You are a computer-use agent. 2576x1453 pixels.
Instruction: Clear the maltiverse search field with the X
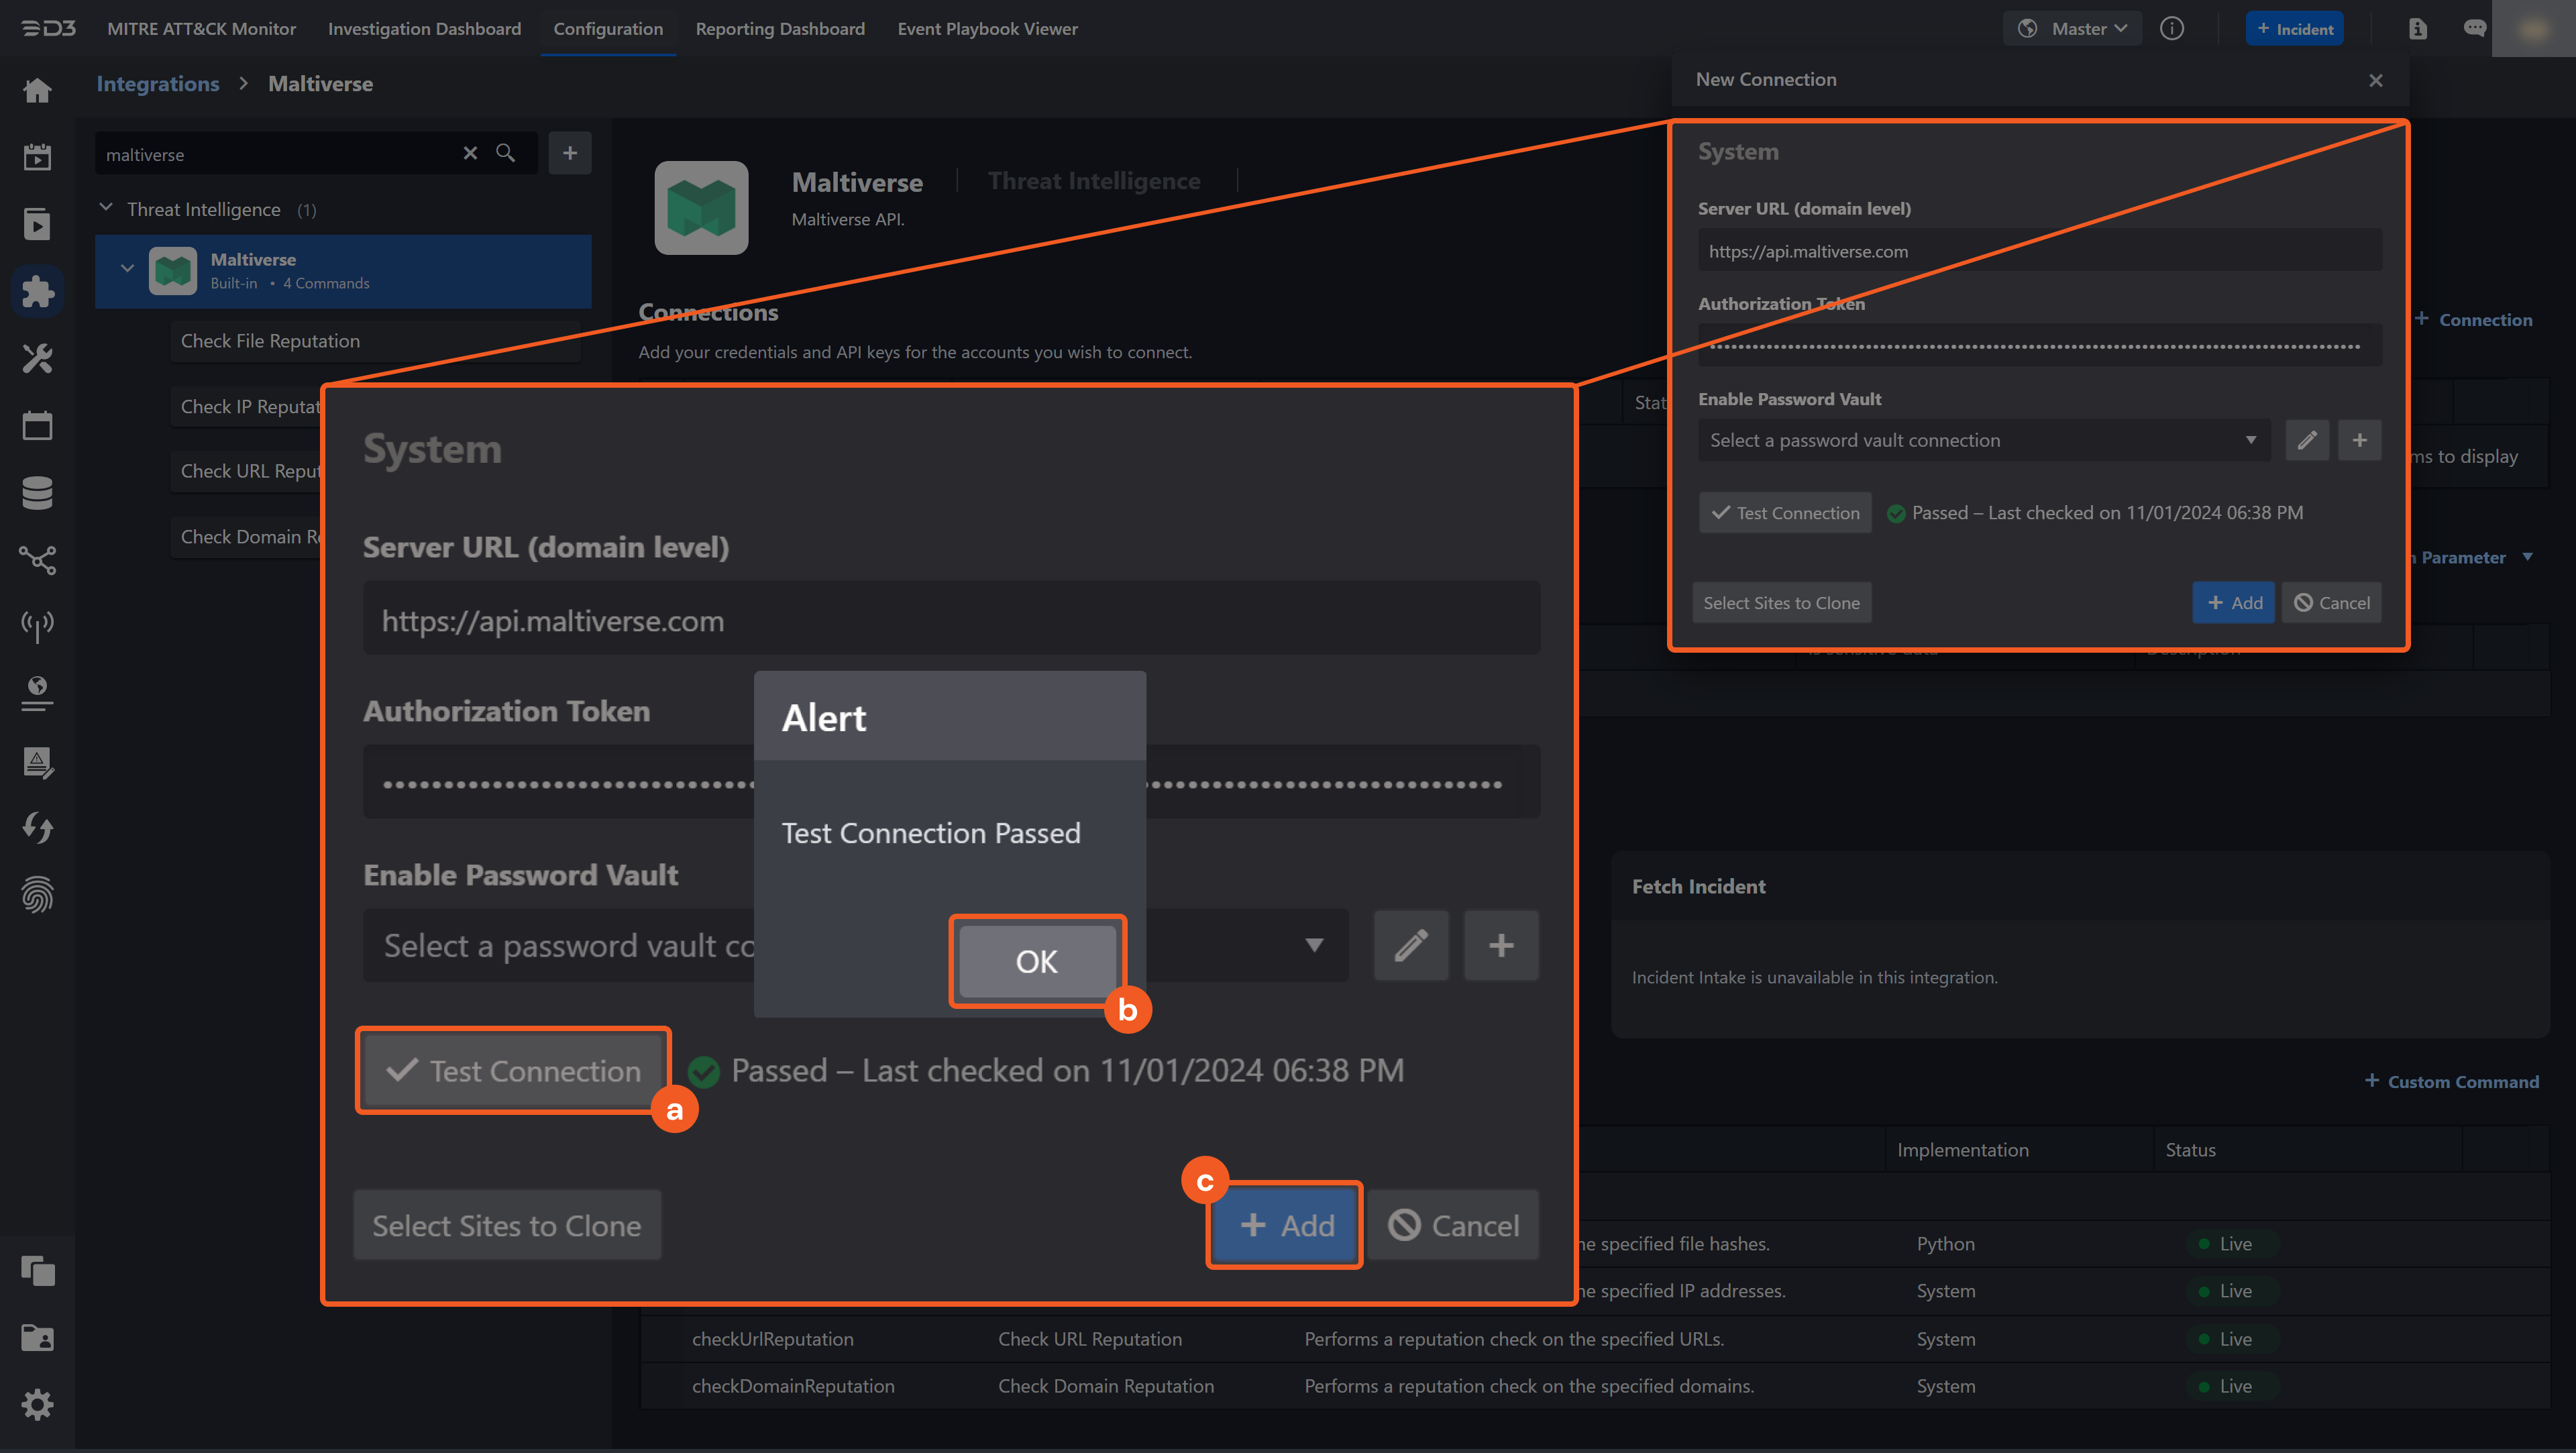point(470,153)
